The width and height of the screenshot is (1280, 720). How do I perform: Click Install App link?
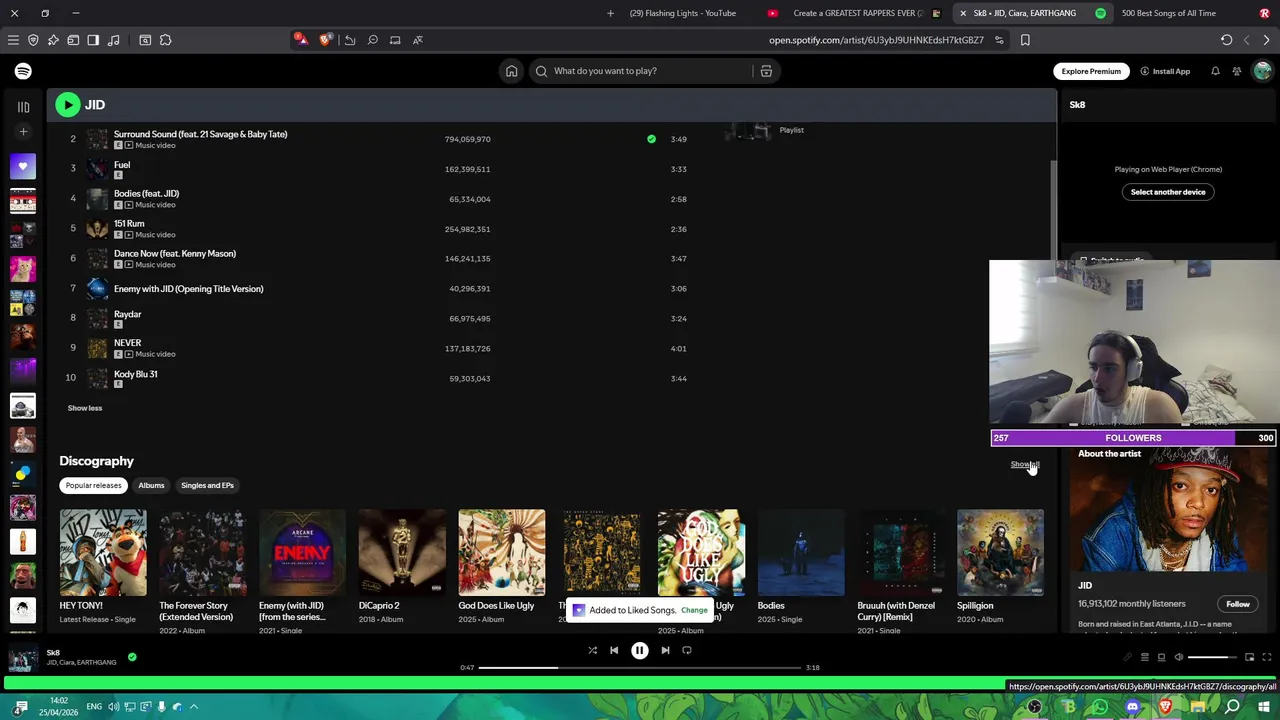1165,71
